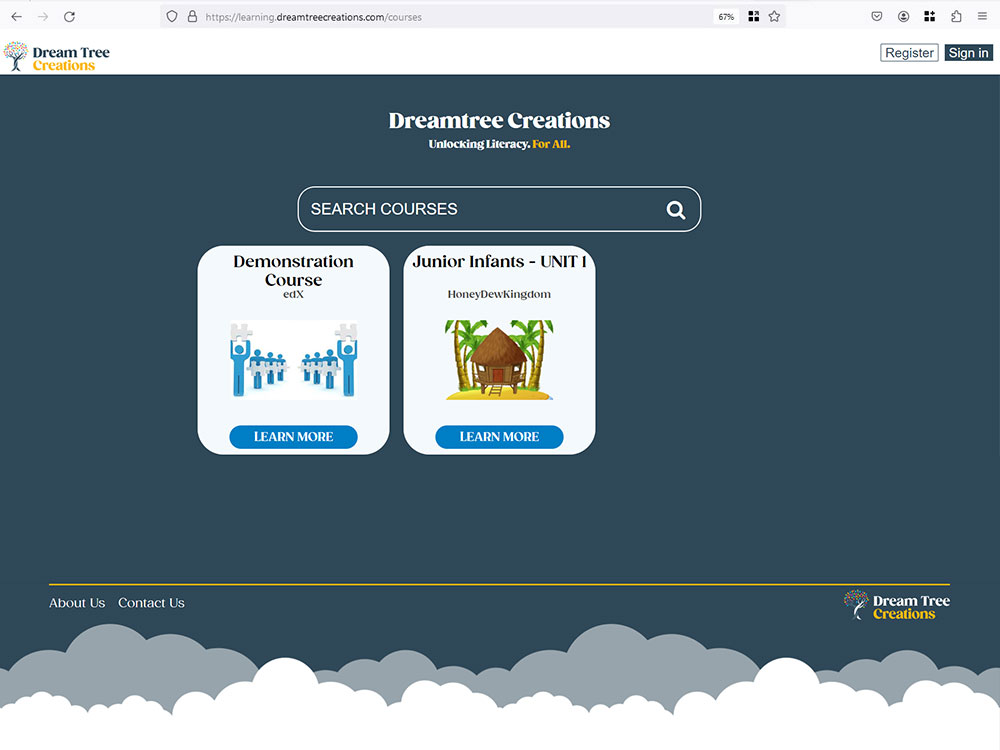Click the browser back arrow

16,16
